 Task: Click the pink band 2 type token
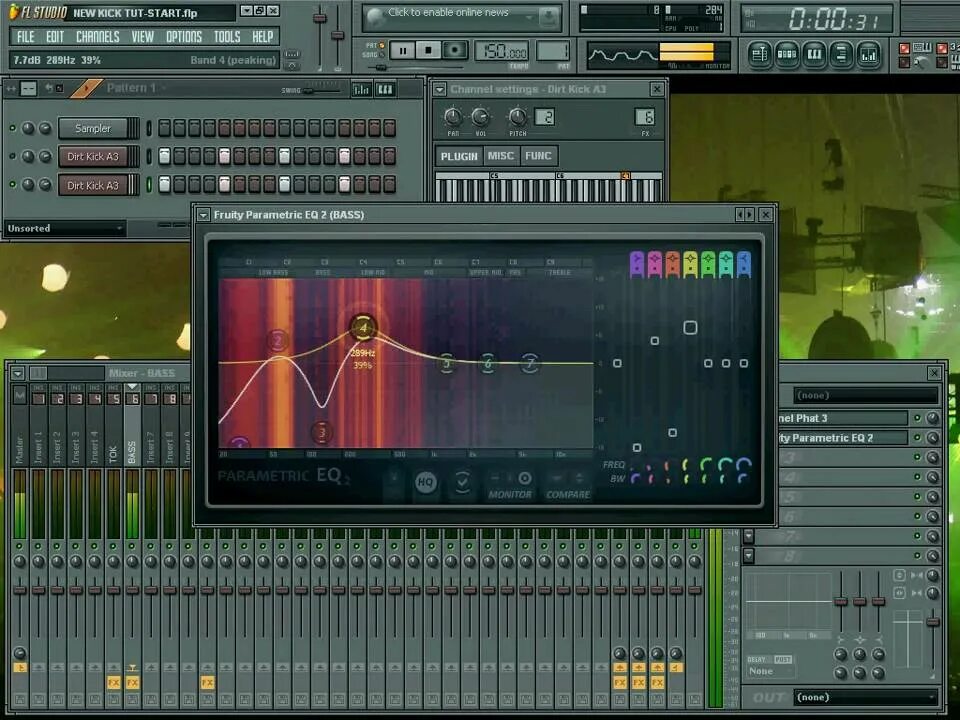pos(654,264)
